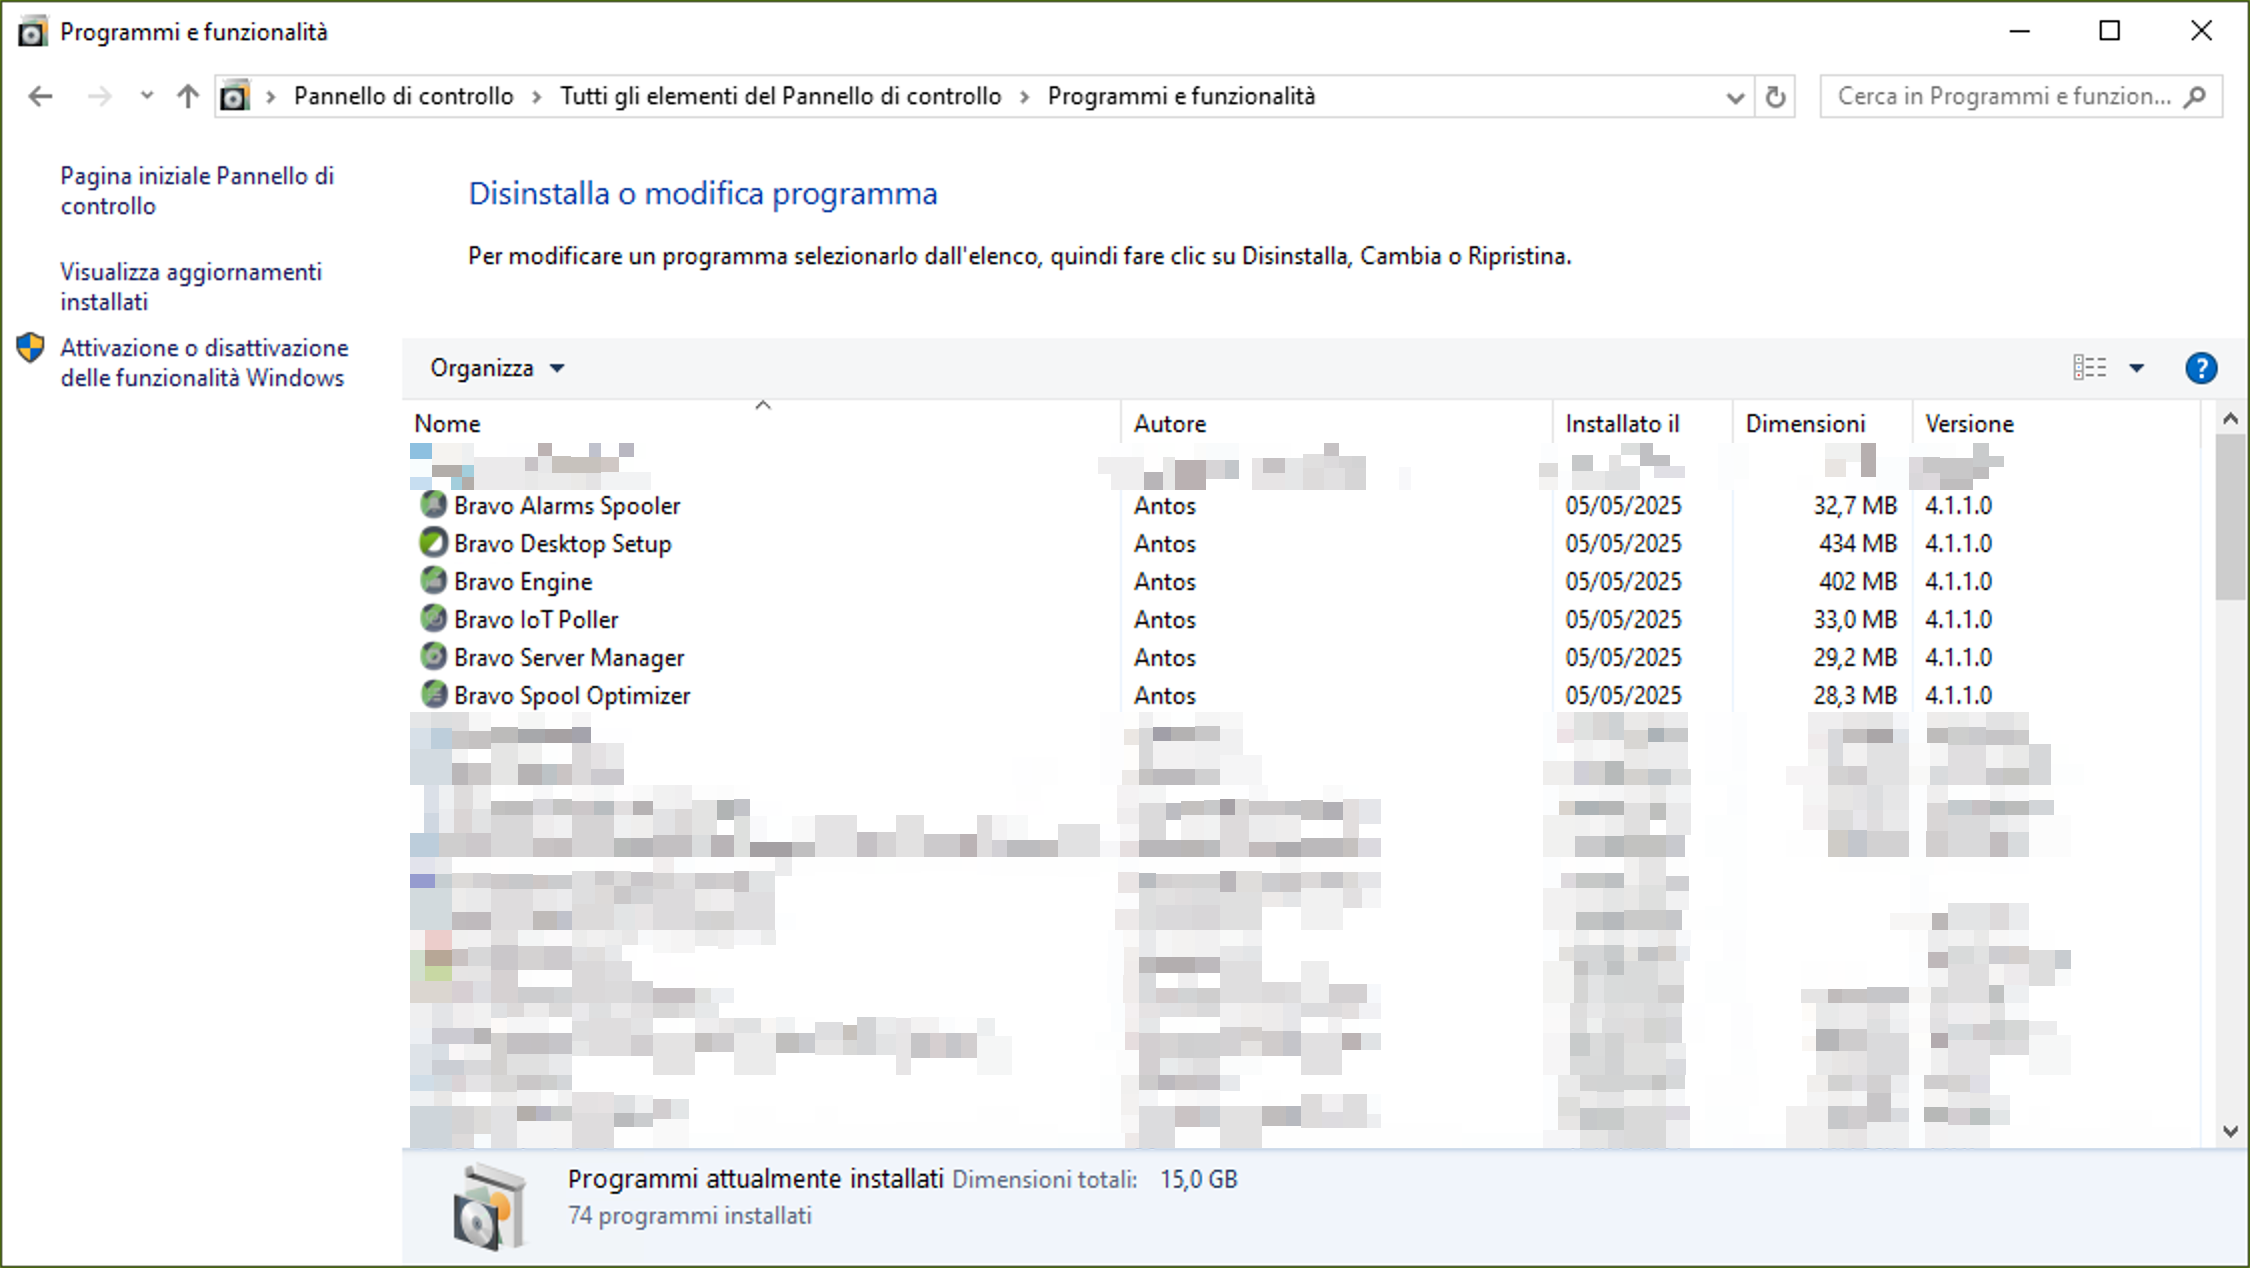Click the scrollbar down arrow
2250x1268 pixels.
pos(2230,1131)
